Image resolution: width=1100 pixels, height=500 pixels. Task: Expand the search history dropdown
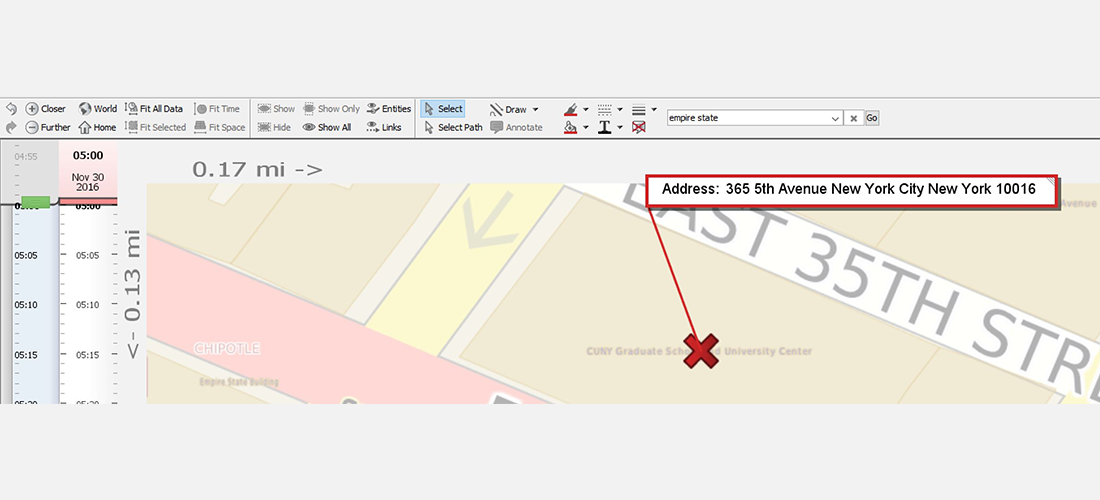(835, 119)
